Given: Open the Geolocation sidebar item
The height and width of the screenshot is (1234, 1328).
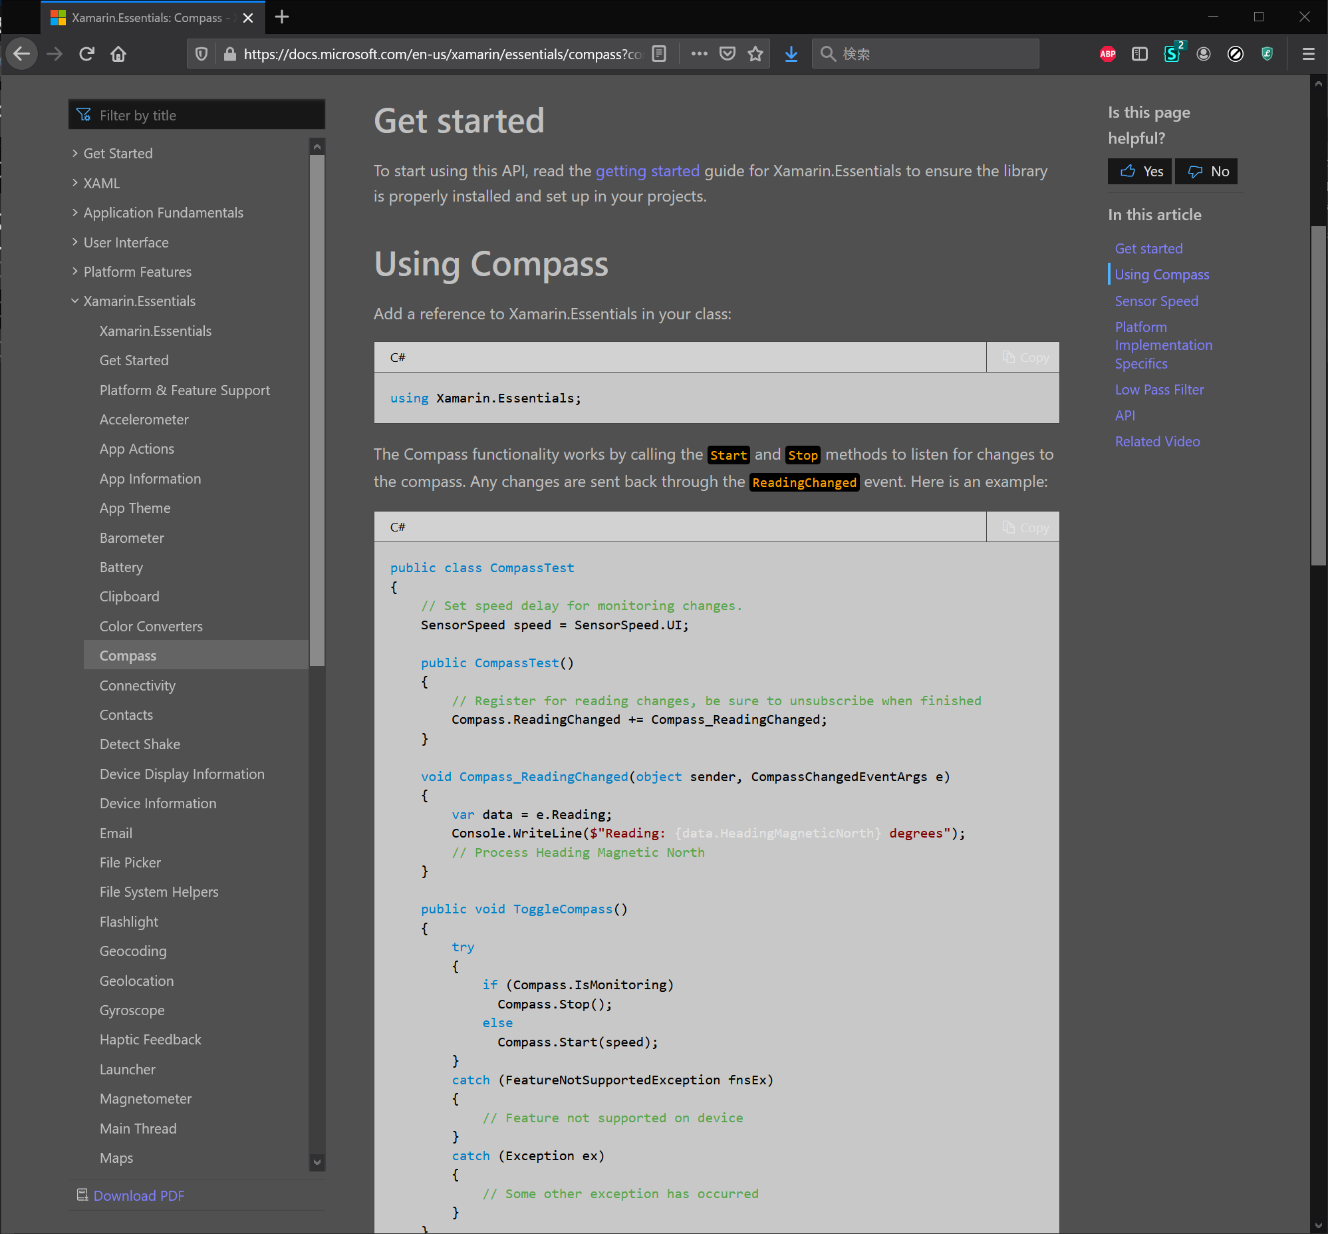Looking at the screenshot, I should pos(136,981).
